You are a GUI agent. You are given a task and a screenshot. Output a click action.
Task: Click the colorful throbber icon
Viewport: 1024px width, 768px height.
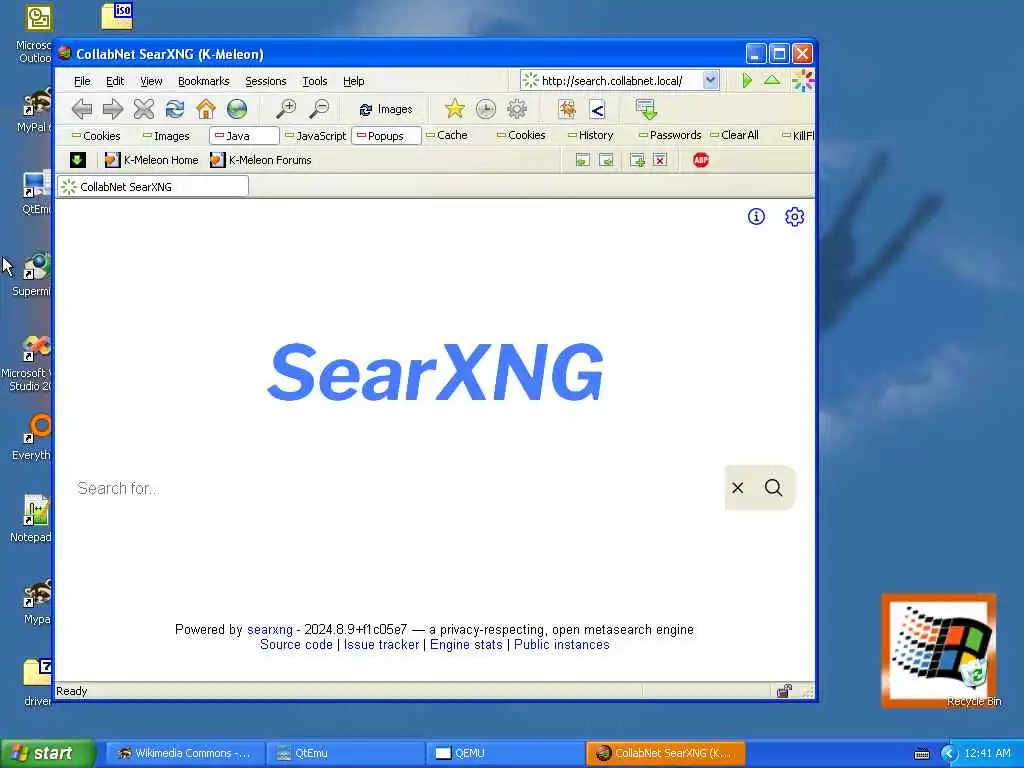(x=803, y=81)
